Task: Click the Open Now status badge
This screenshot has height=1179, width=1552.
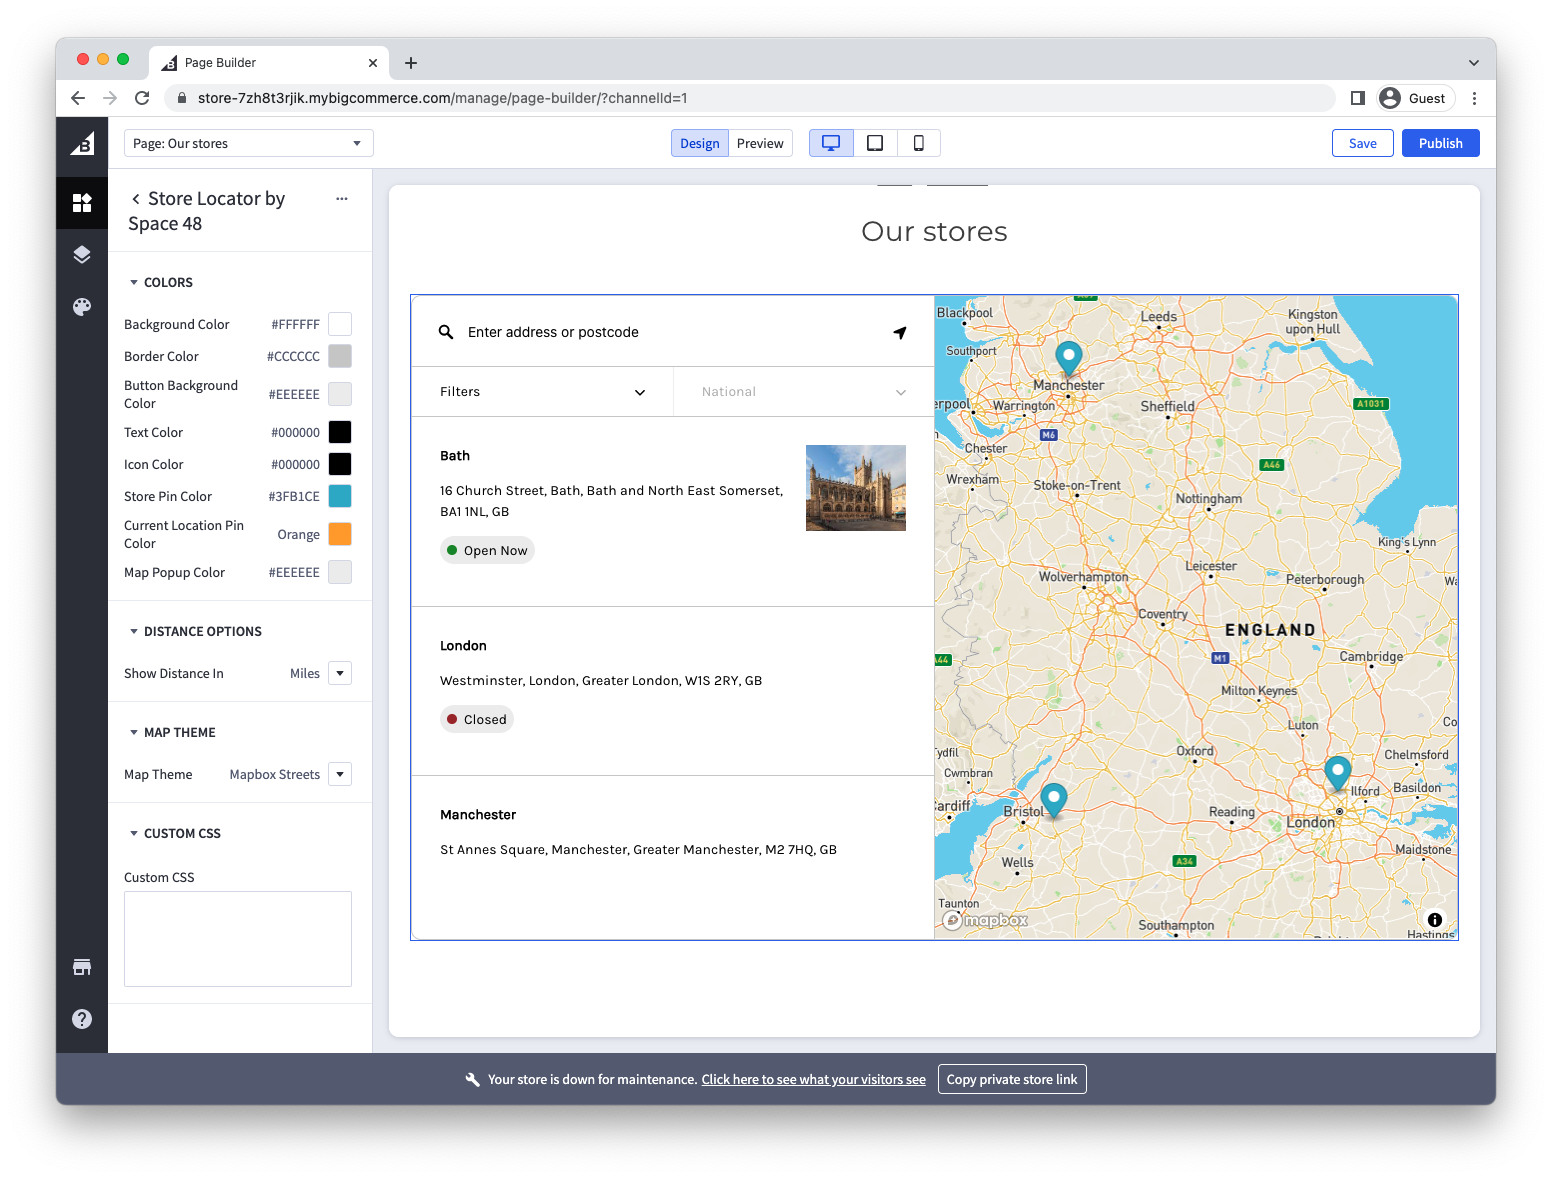Action: (487, 550)
